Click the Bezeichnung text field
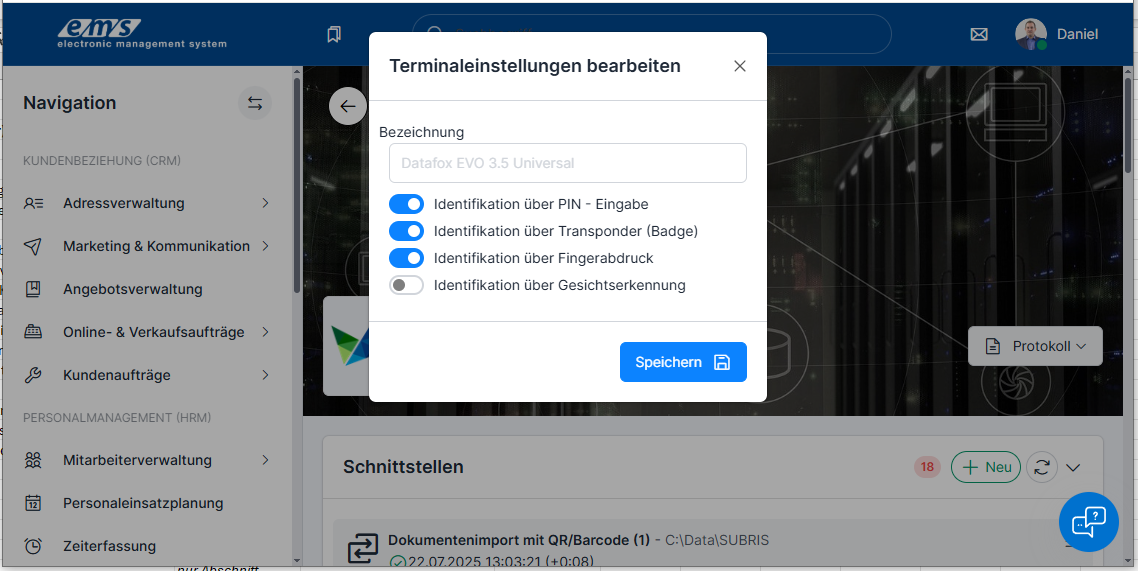 click(x=567, y=163)
